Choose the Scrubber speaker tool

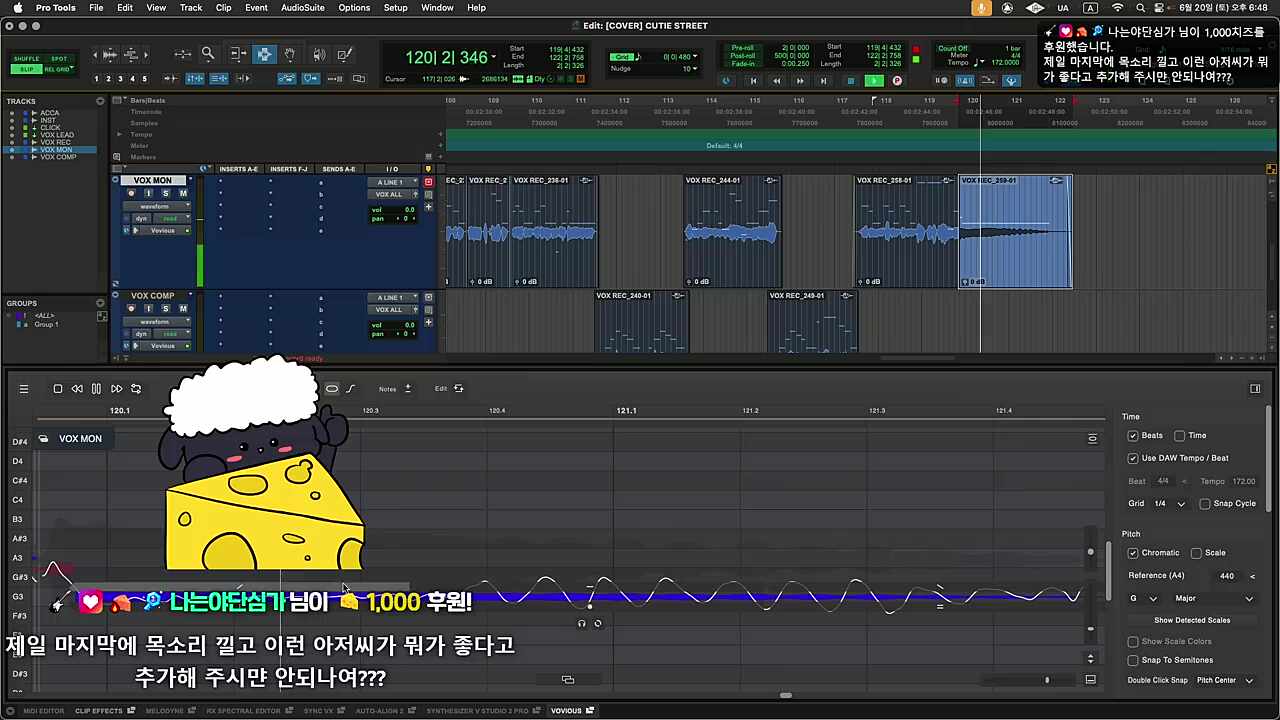pyautogui.click(x=319, y=54)
